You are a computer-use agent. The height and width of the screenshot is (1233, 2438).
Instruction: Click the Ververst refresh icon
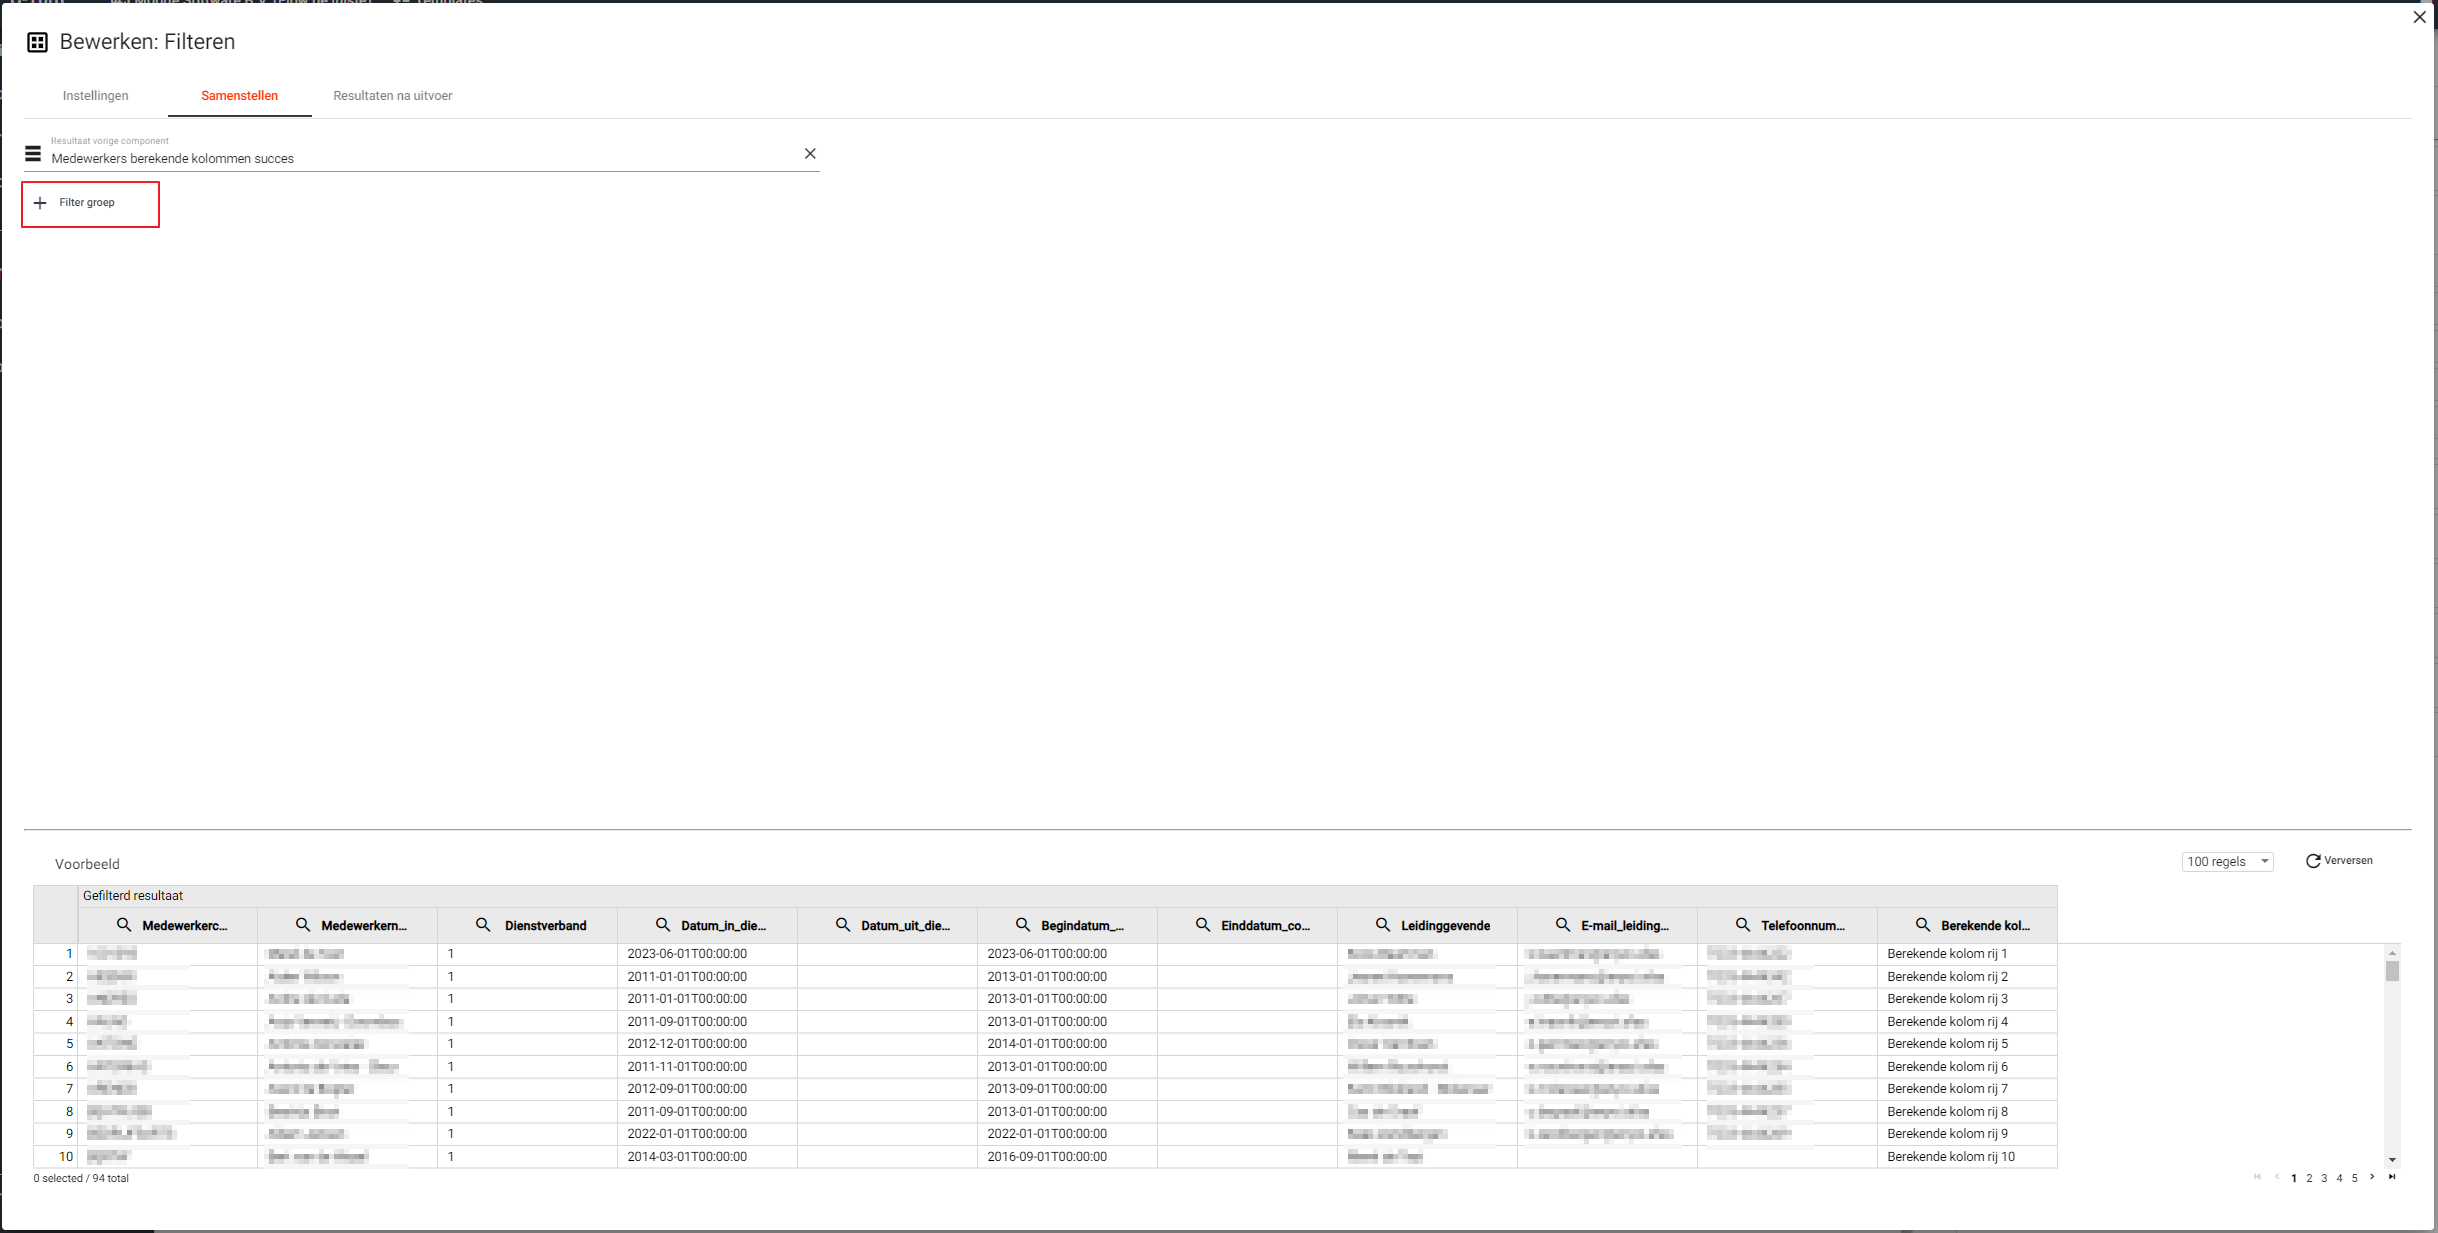2313,861
